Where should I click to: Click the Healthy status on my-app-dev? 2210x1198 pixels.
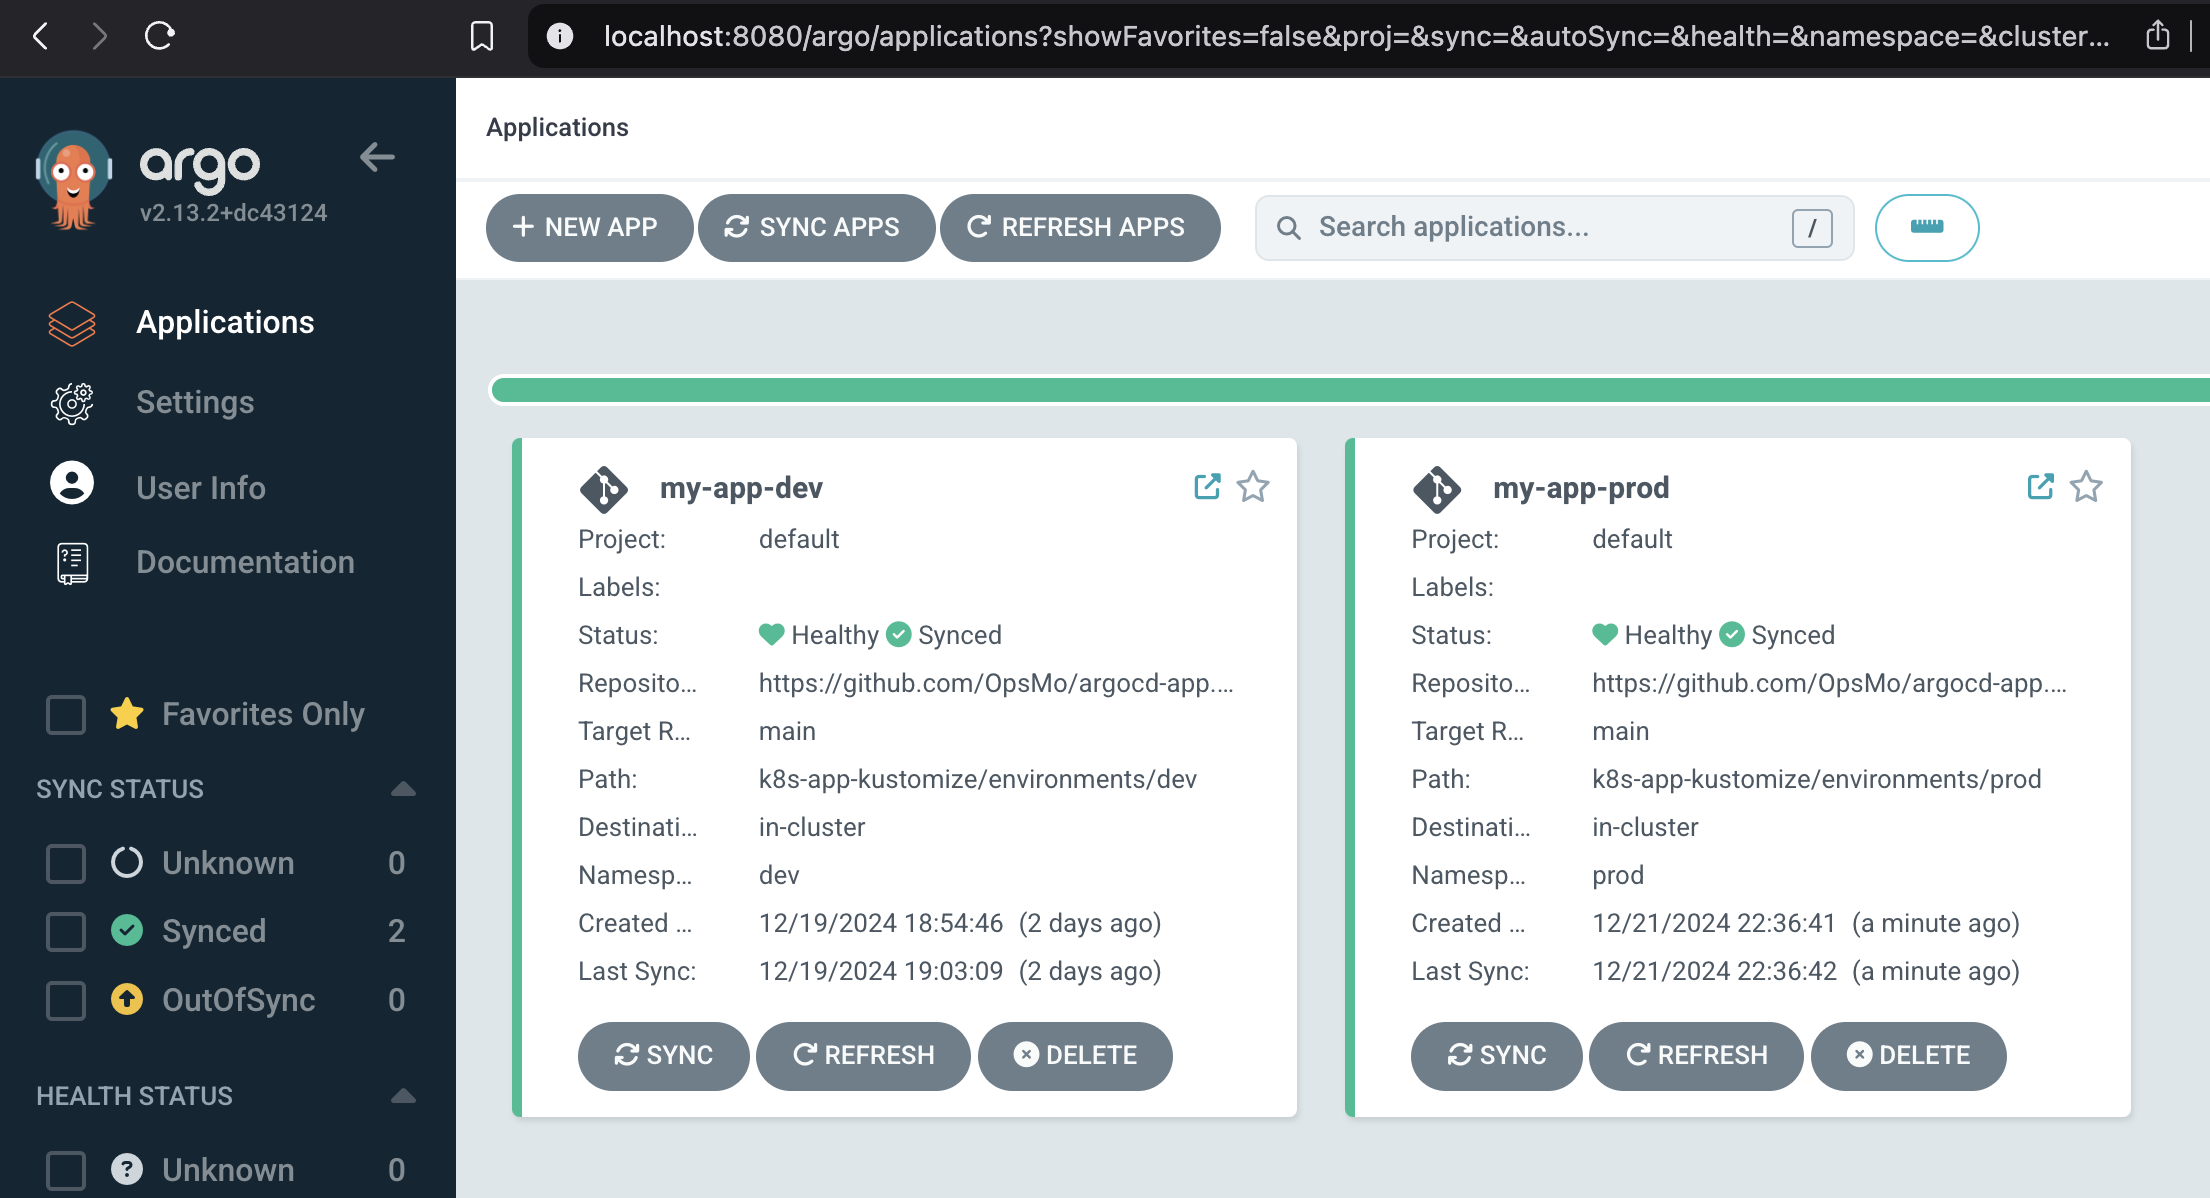click(819, 635)
